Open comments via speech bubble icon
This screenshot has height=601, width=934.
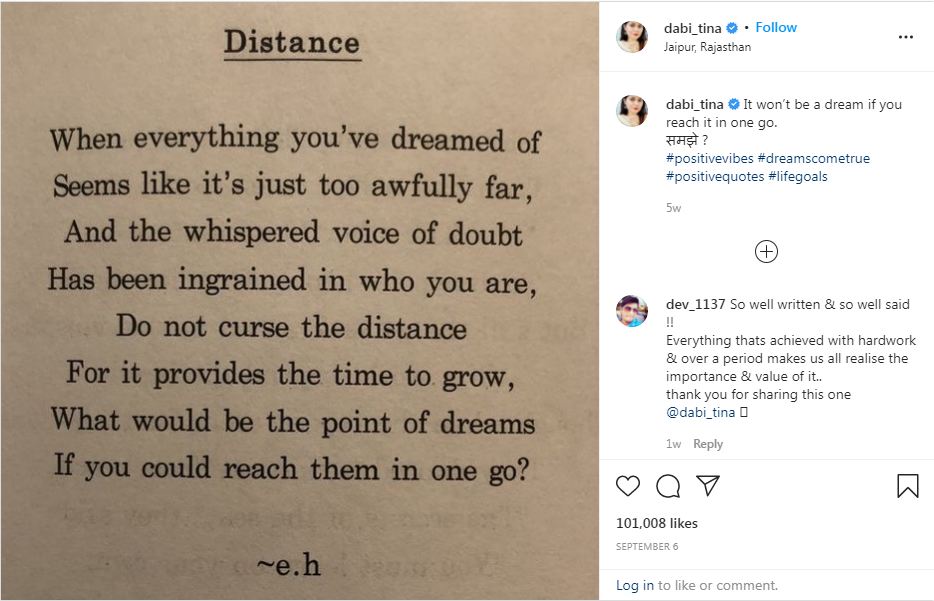click(x=668, y=486)
